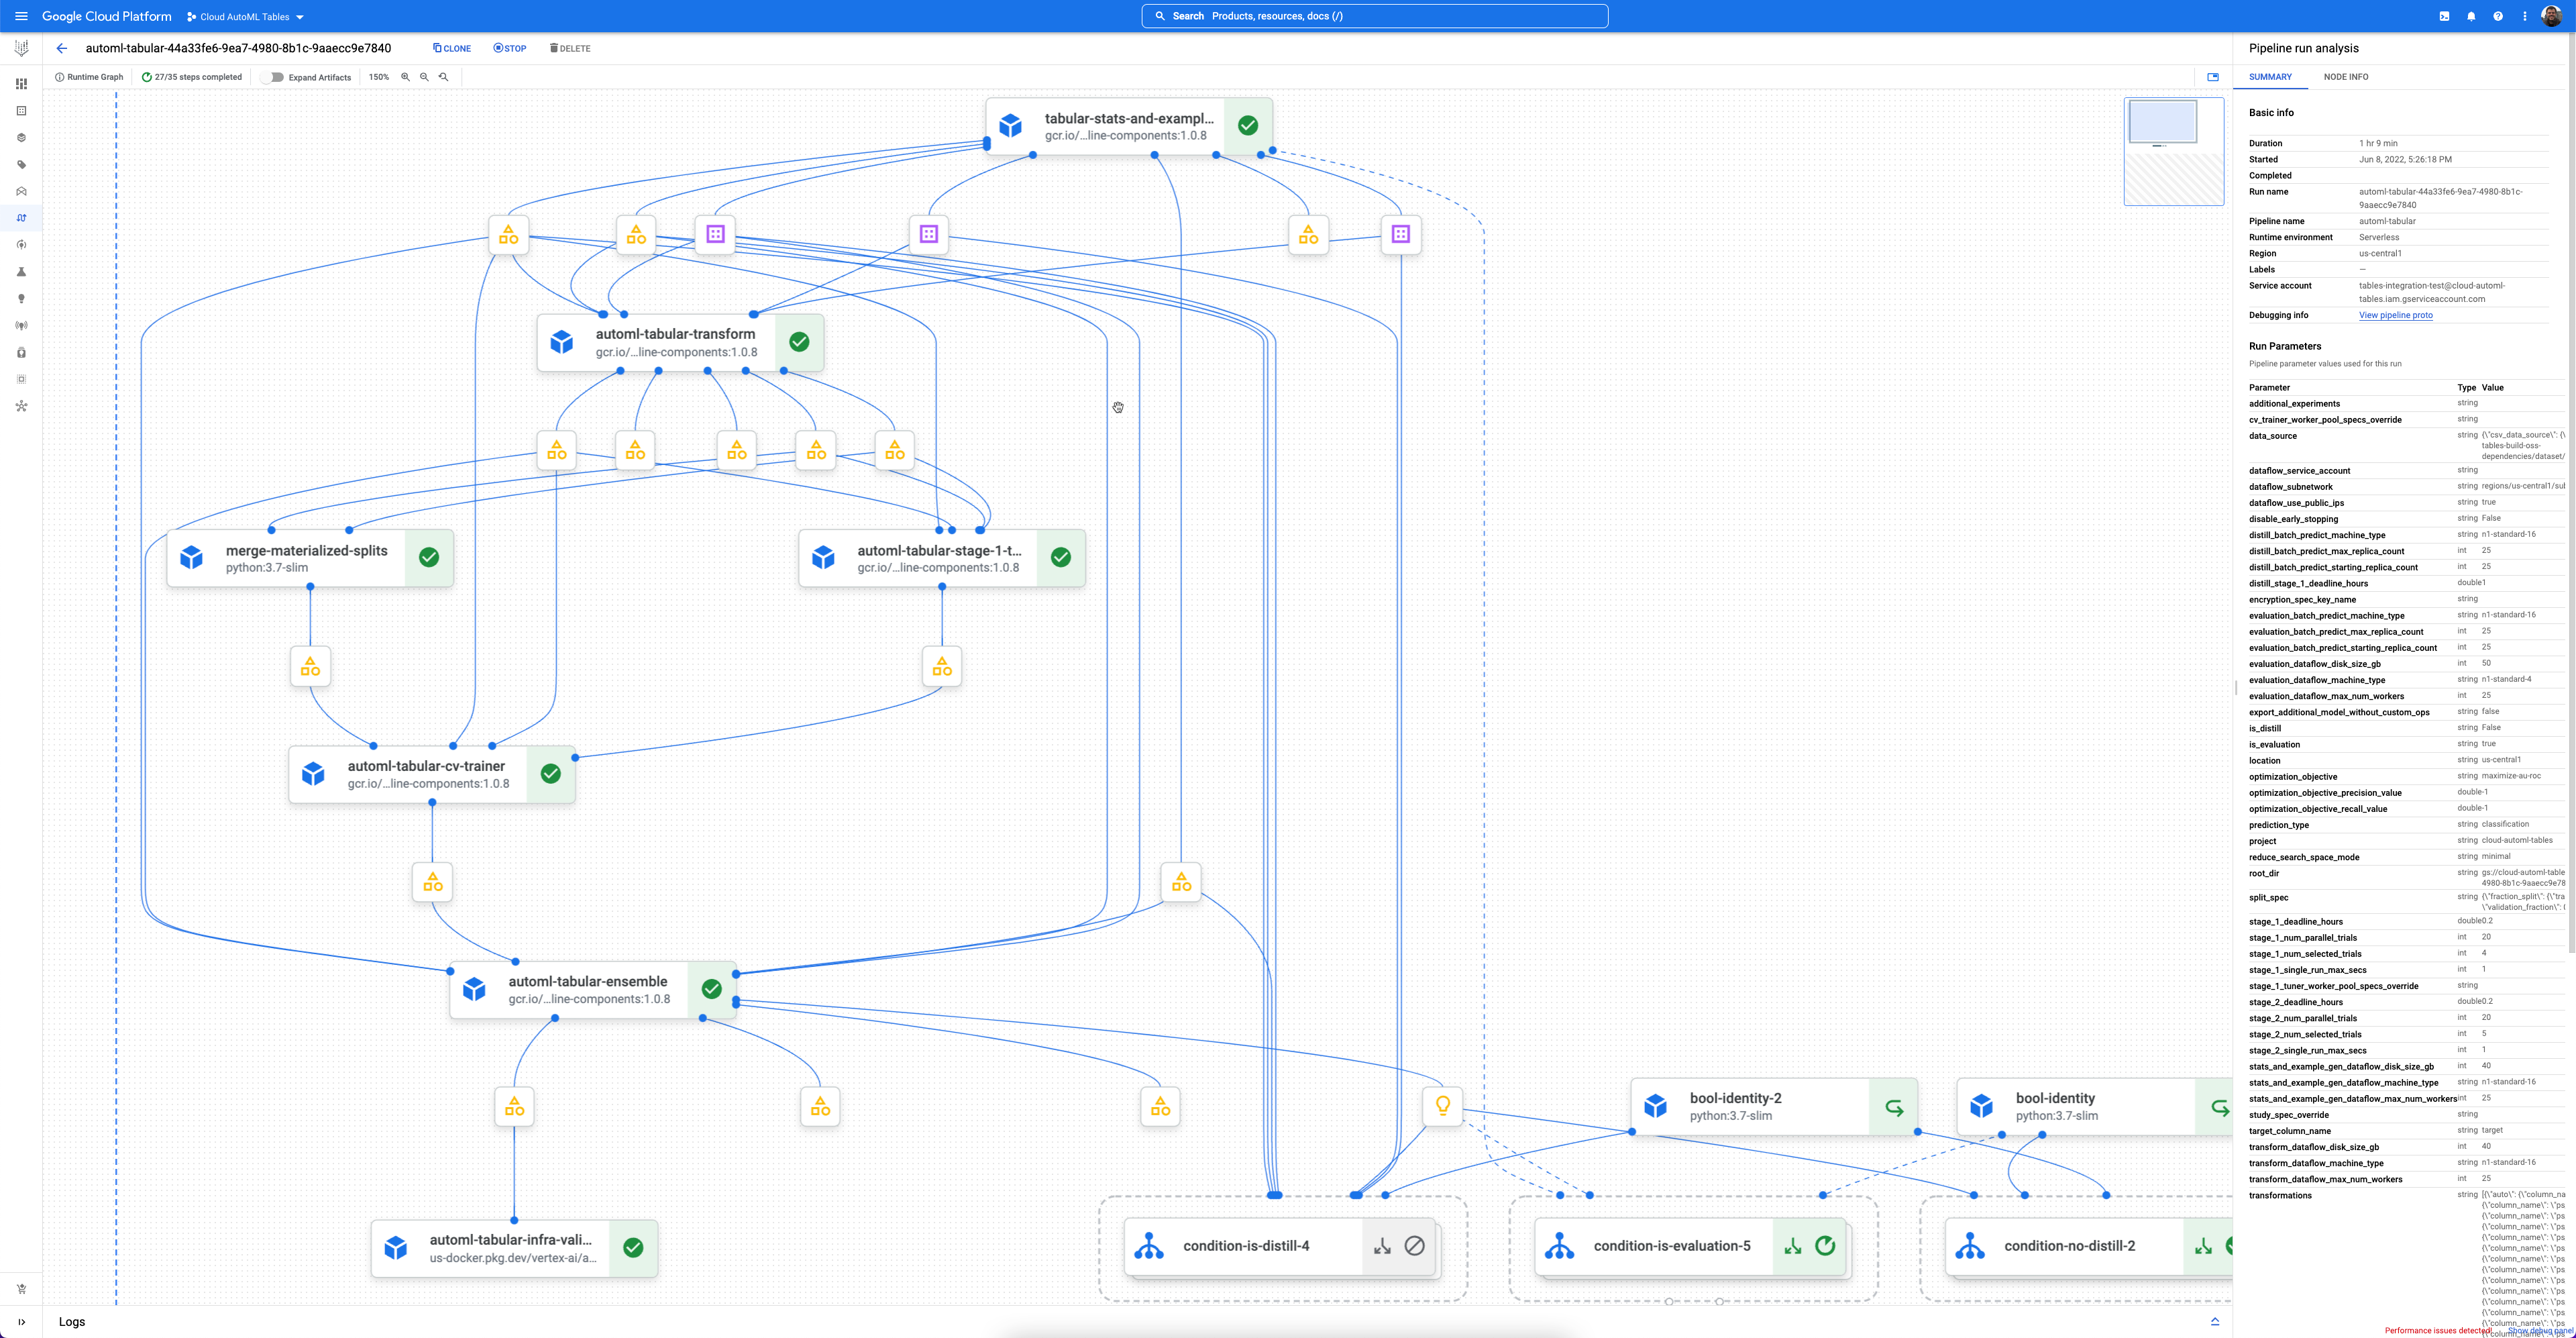Zoom in on the pipeline graph

click(405, 77)
